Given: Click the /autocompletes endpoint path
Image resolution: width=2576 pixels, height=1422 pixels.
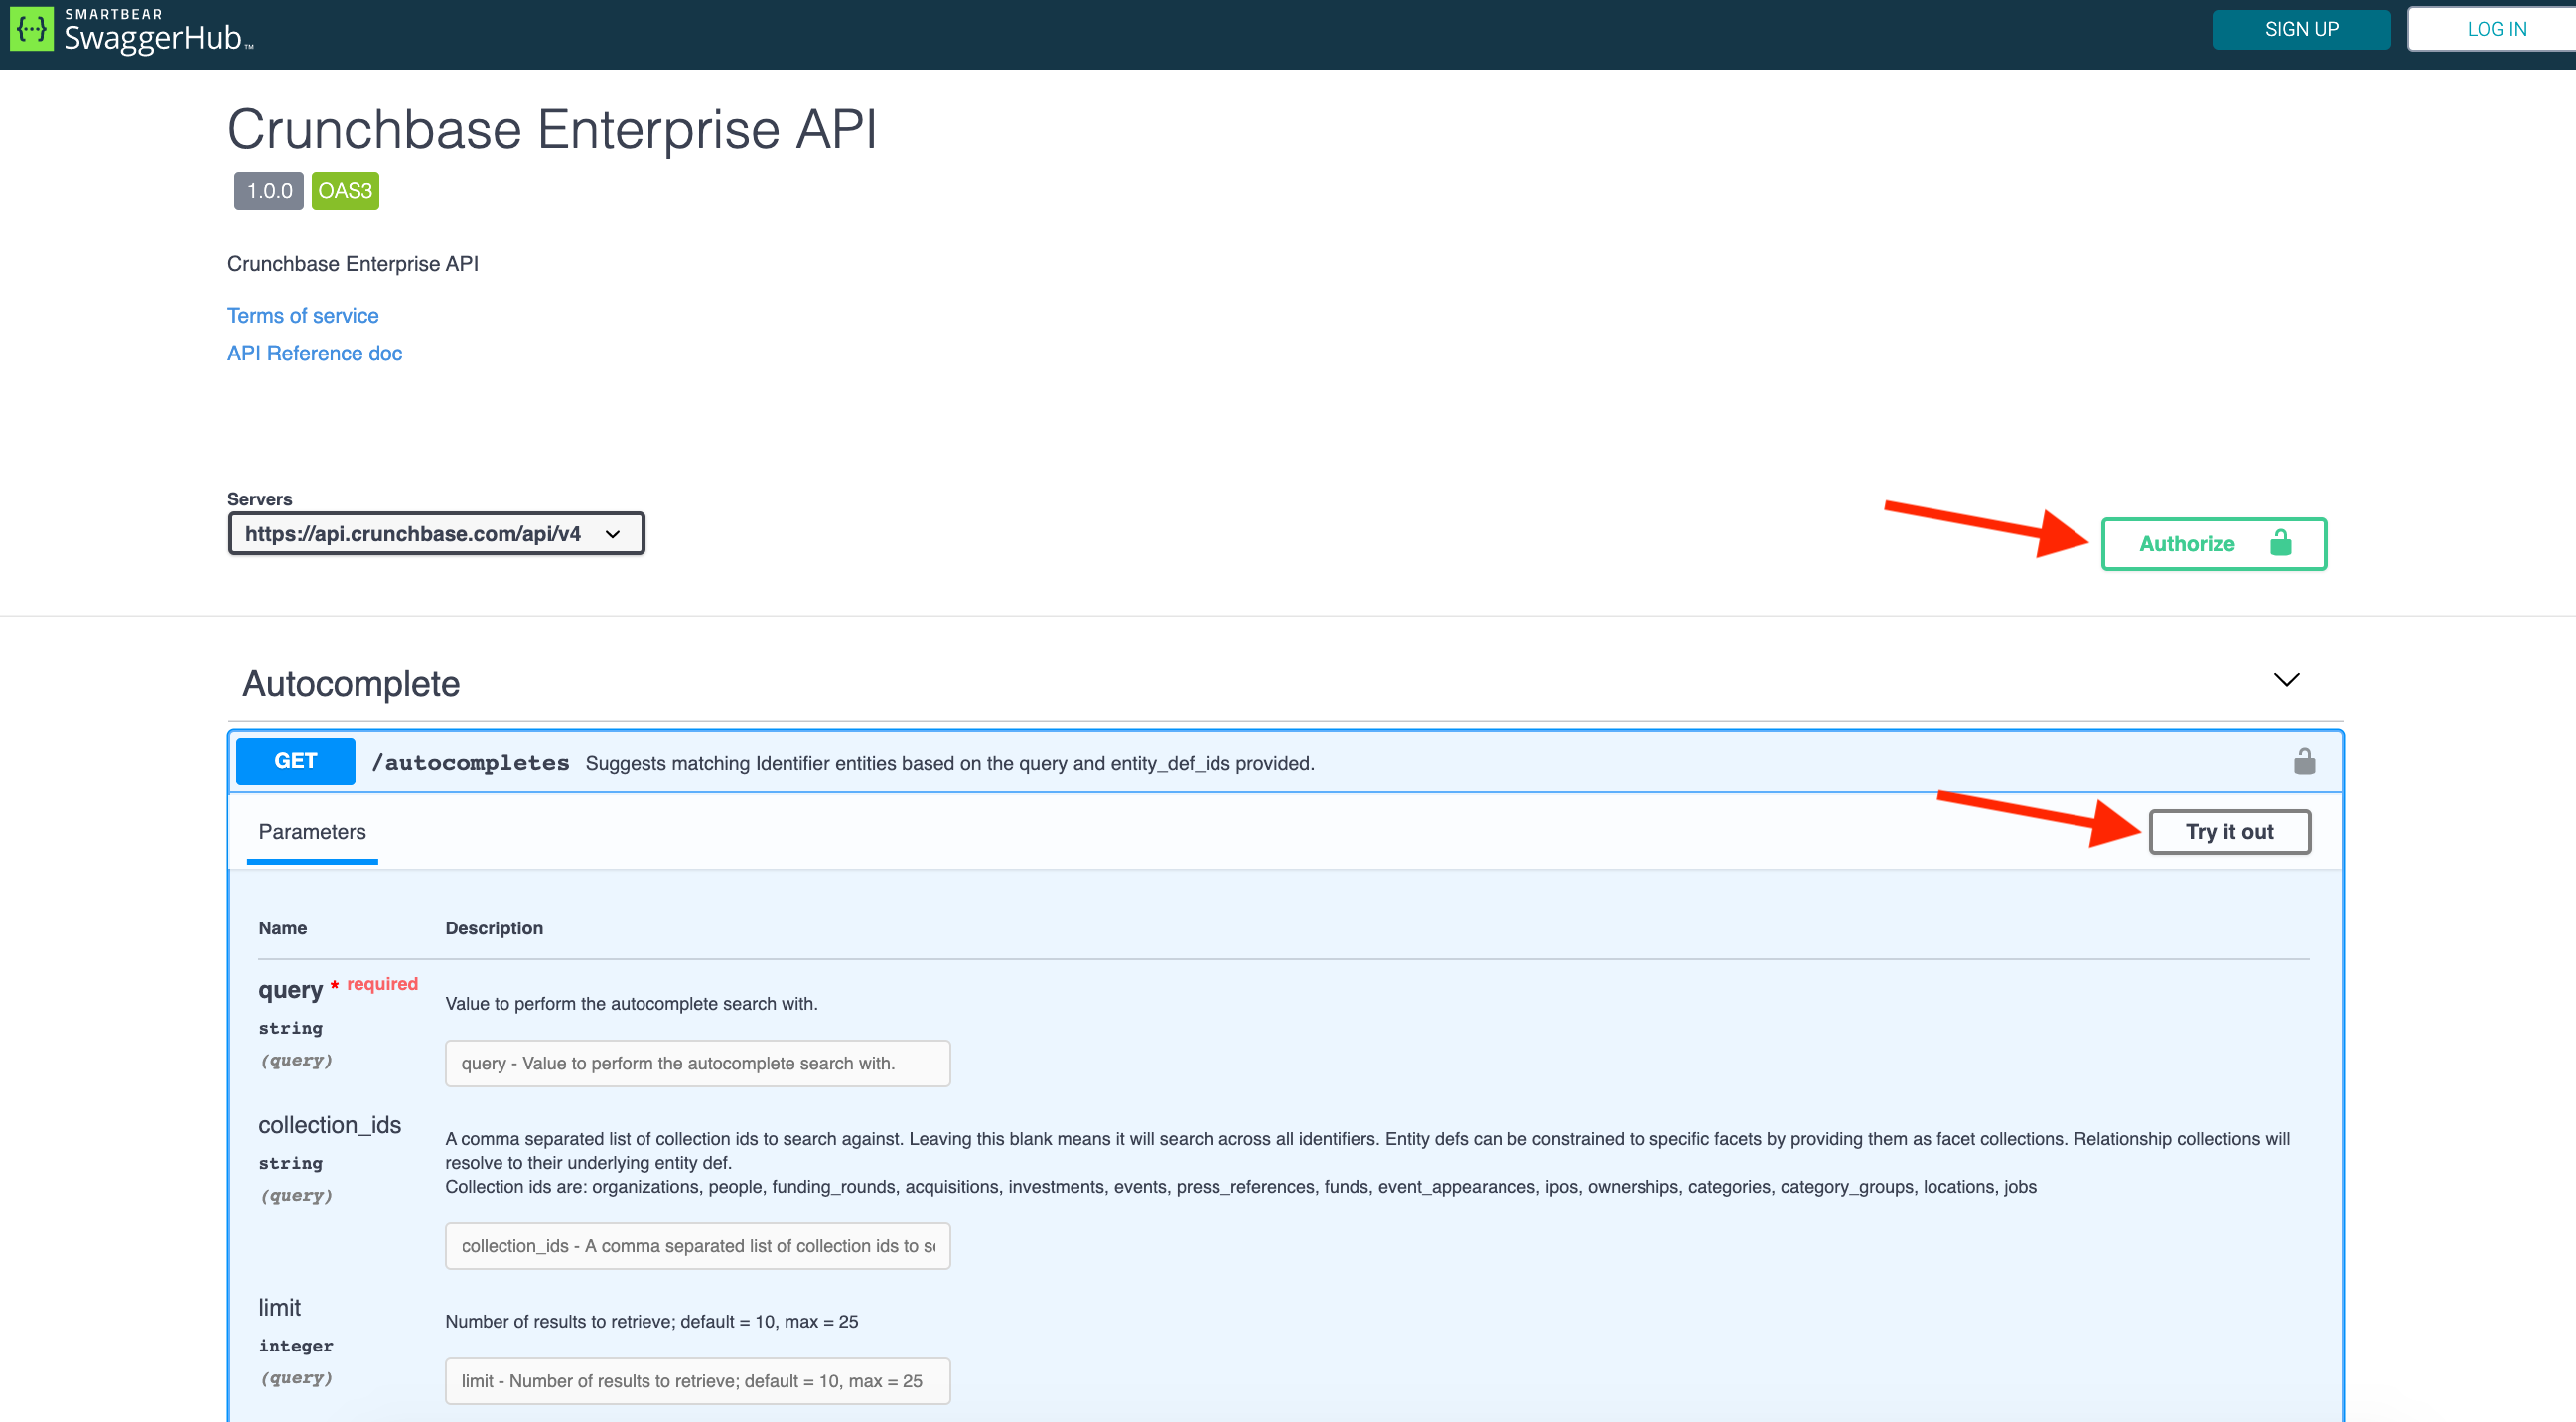Looking at the screenshot, I should pos(470,762).
